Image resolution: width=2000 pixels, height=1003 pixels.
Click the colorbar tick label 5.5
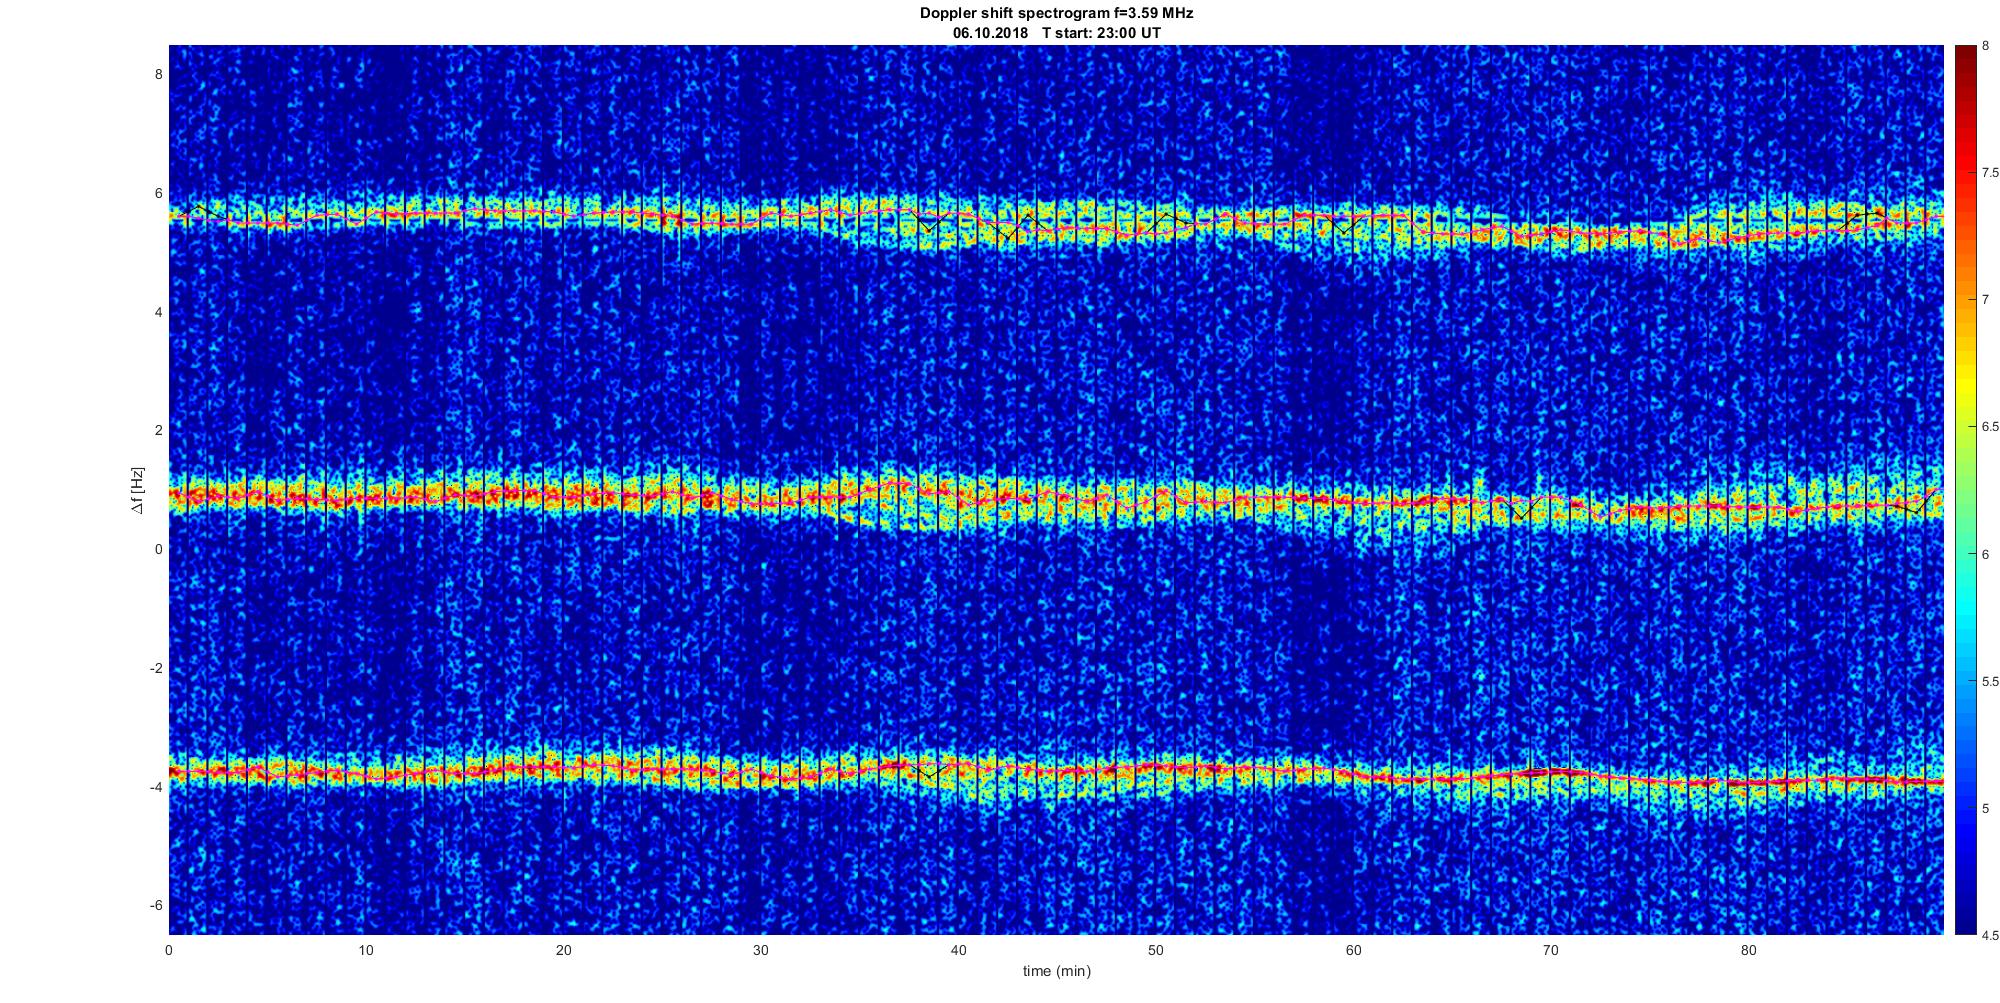[x=1990, y=681]
